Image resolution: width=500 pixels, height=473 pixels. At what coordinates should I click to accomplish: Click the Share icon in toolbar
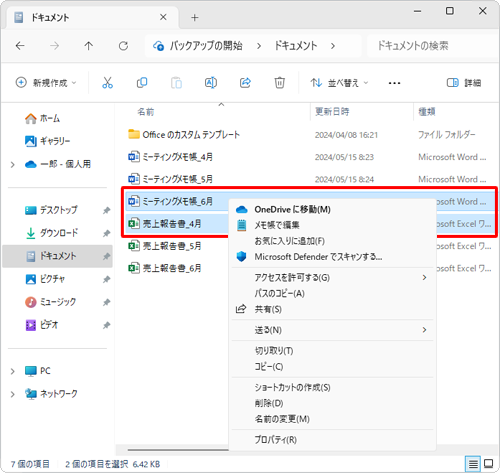(245, 83)
